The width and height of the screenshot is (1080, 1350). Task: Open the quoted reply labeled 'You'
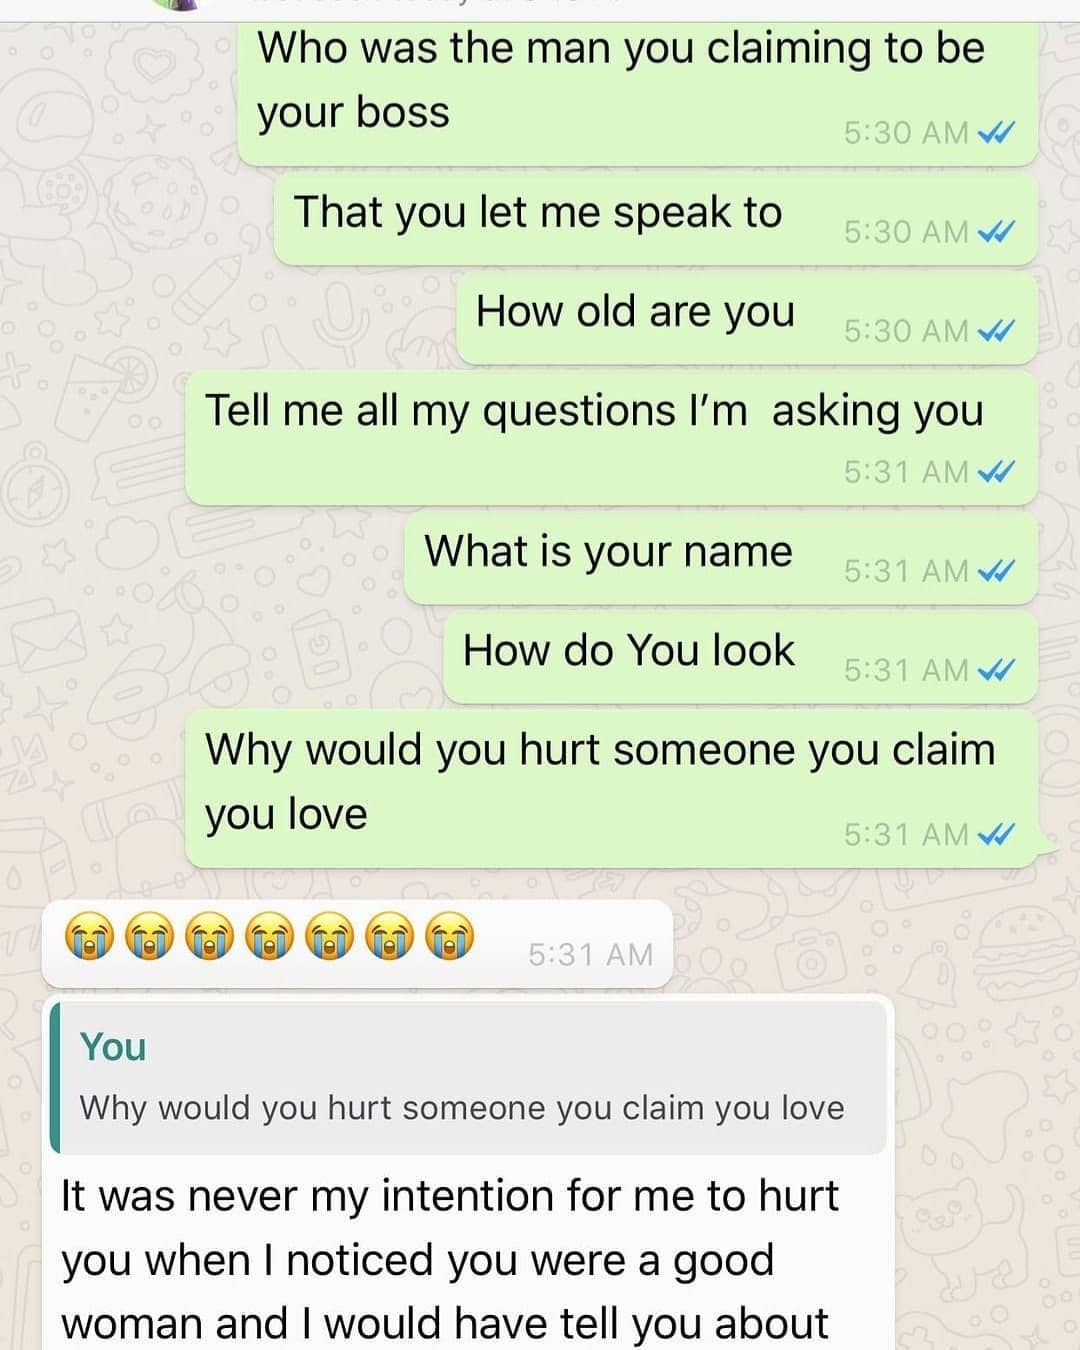point(468,1078)
